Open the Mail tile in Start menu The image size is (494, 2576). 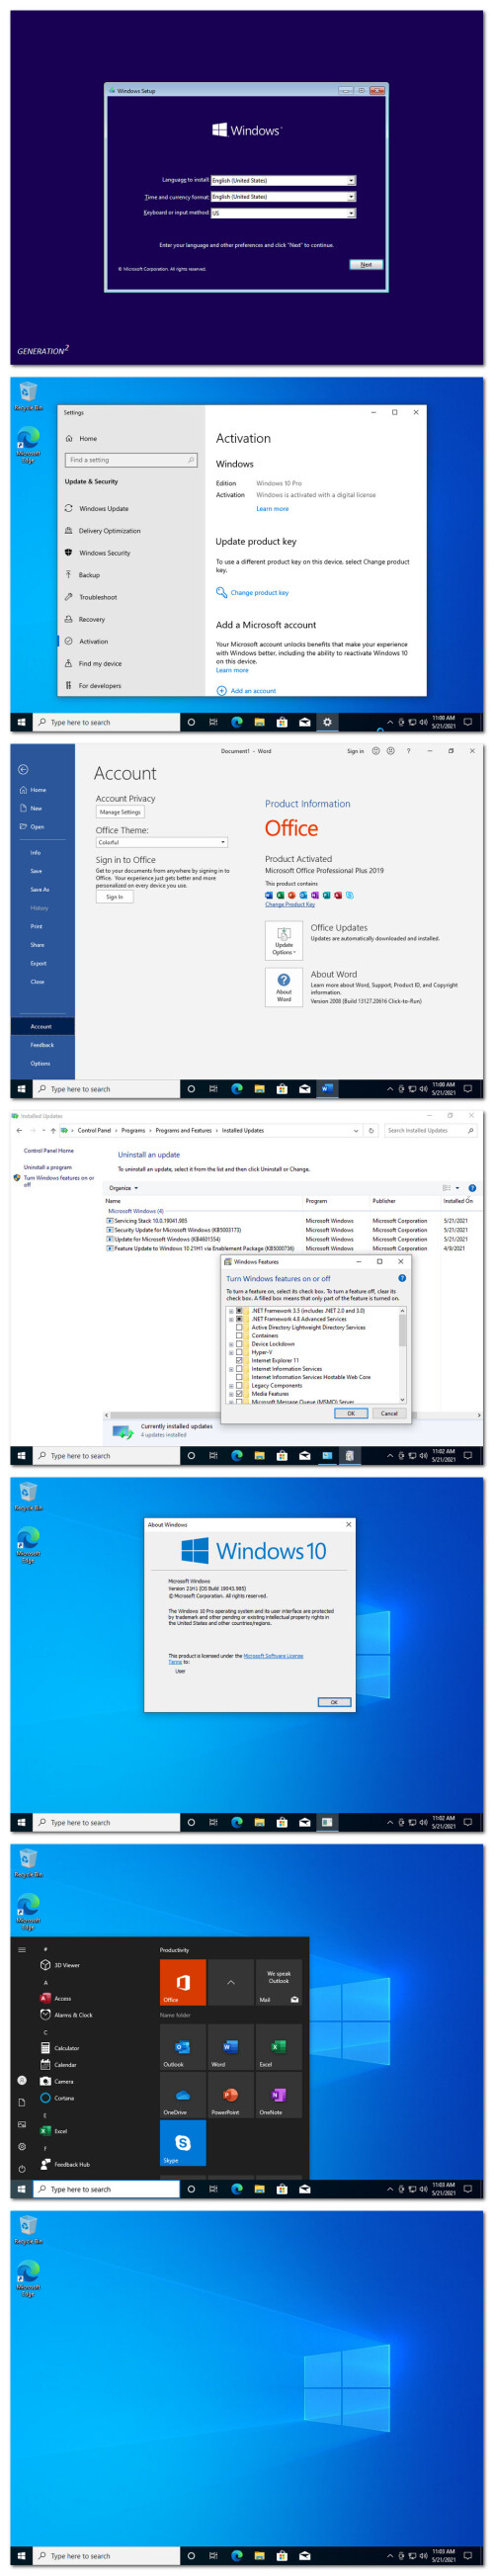pos(278,1982)
